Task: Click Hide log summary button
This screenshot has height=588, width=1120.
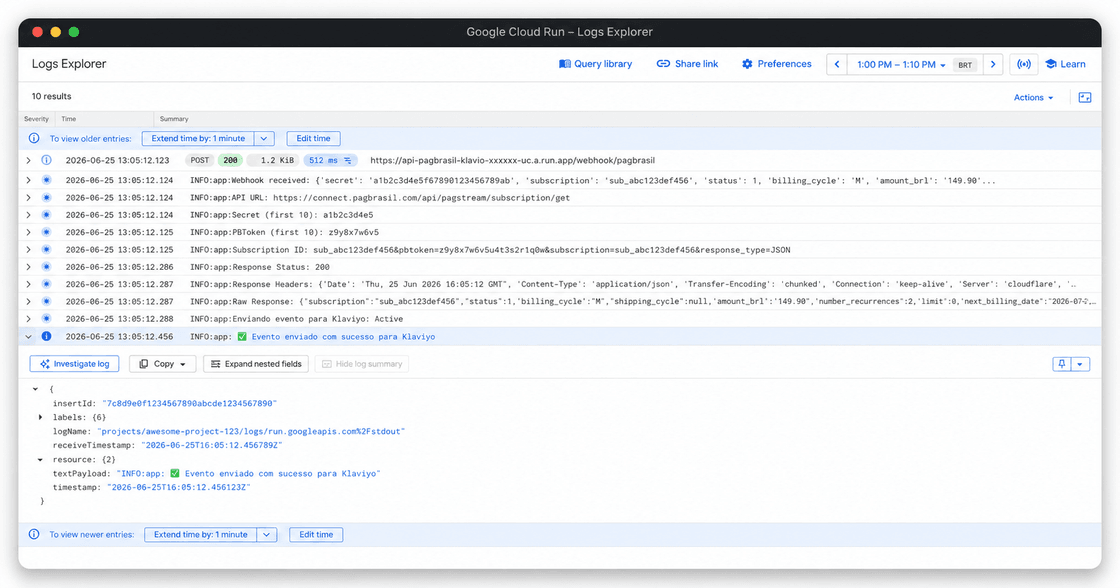Action: [362, 364]
